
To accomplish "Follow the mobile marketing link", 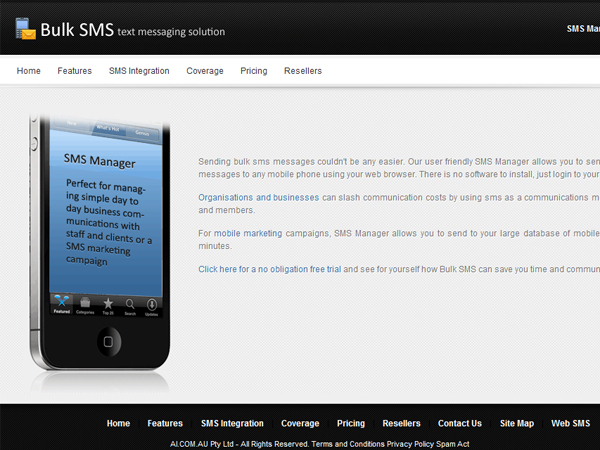I will pos(248,233).
